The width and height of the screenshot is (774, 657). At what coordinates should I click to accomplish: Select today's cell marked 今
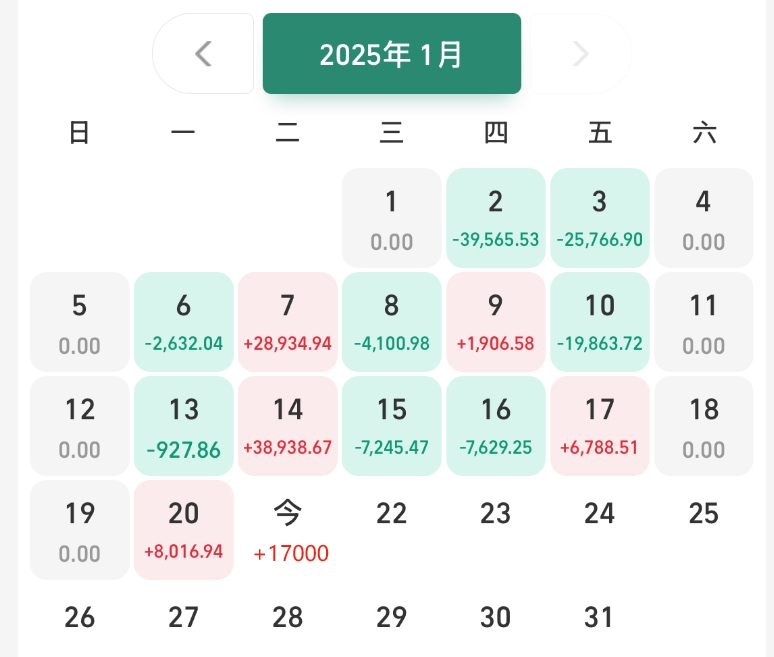click(x=288, y=530)
